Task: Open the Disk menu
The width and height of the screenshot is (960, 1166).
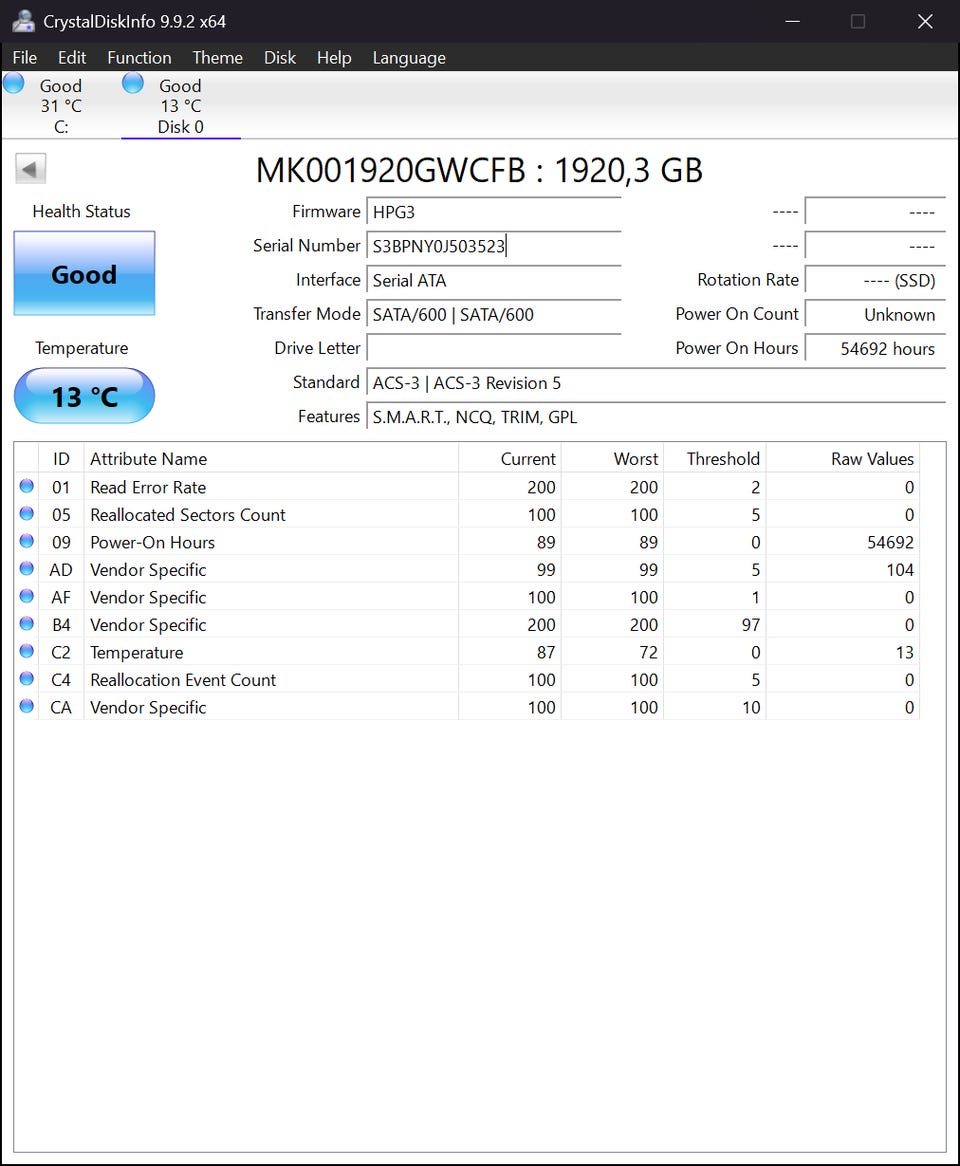Action: point(280,57)
